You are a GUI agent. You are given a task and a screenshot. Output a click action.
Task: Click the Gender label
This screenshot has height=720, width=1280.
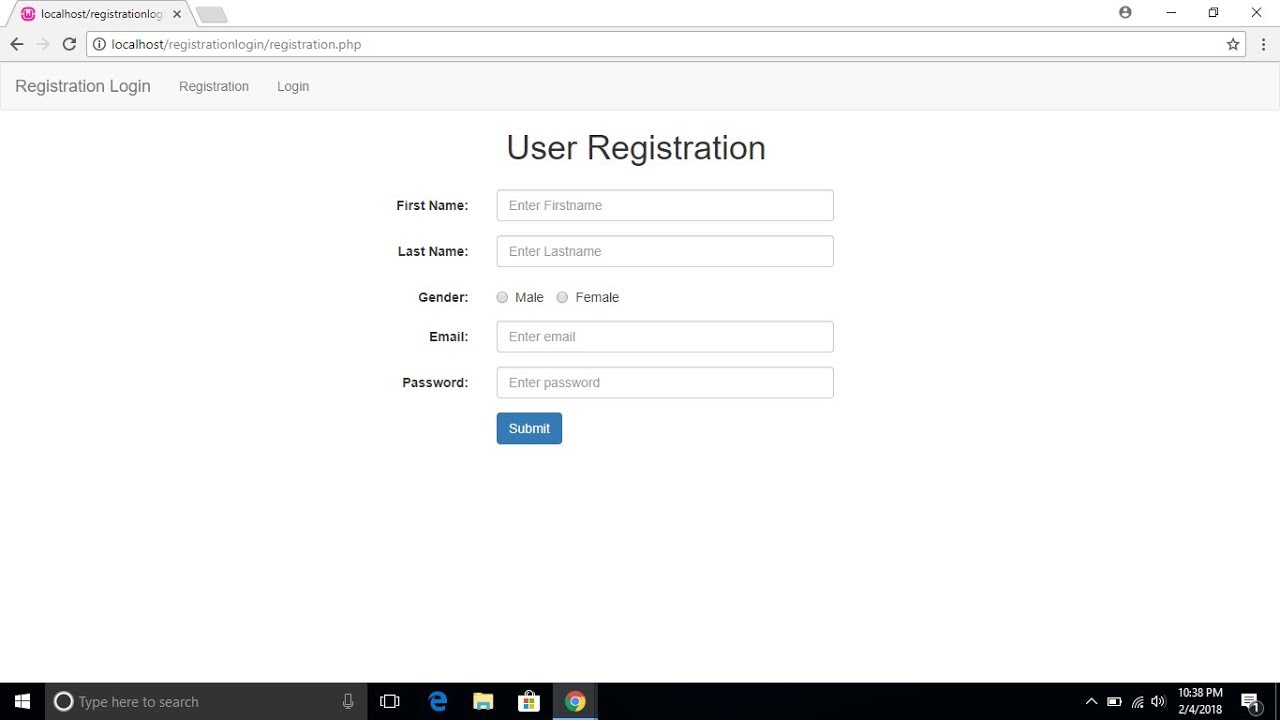[x=443, y=297]
